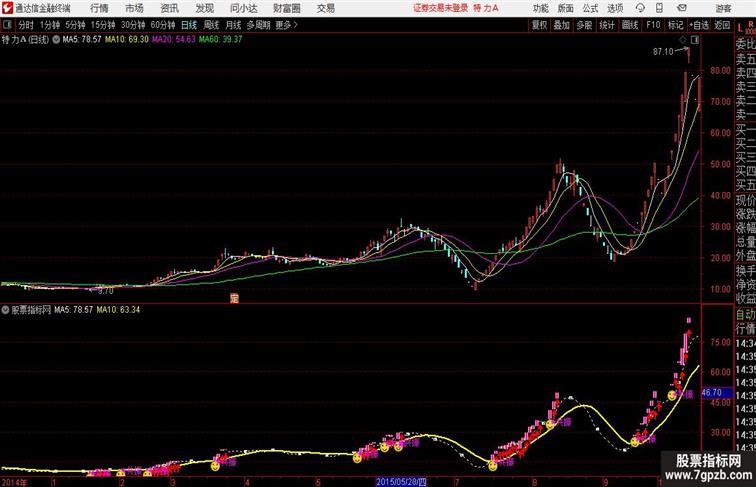The width and height of the screenshot is (756, 487).
Task: Open the 选项 options menu
Action: (x=615, y=8)
